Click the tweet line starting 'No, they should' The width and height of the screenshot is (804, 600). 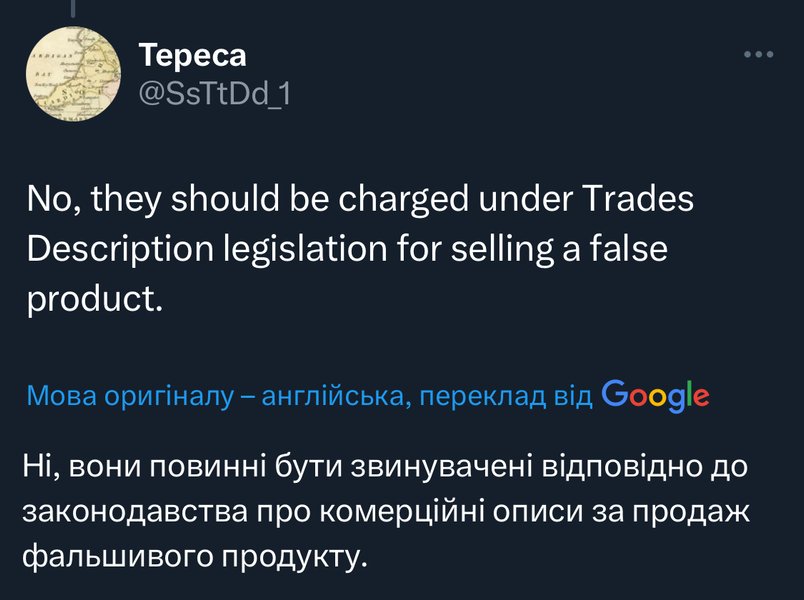[x=360, y=200]
